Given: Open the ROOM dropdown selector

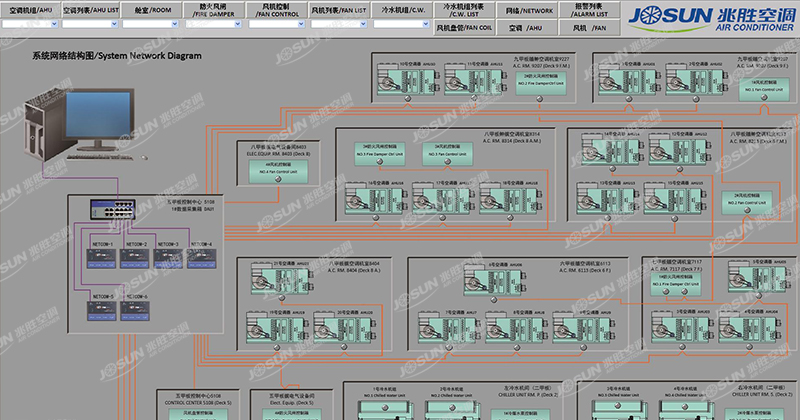Looking at the screenshot, I should click(152, 29).
